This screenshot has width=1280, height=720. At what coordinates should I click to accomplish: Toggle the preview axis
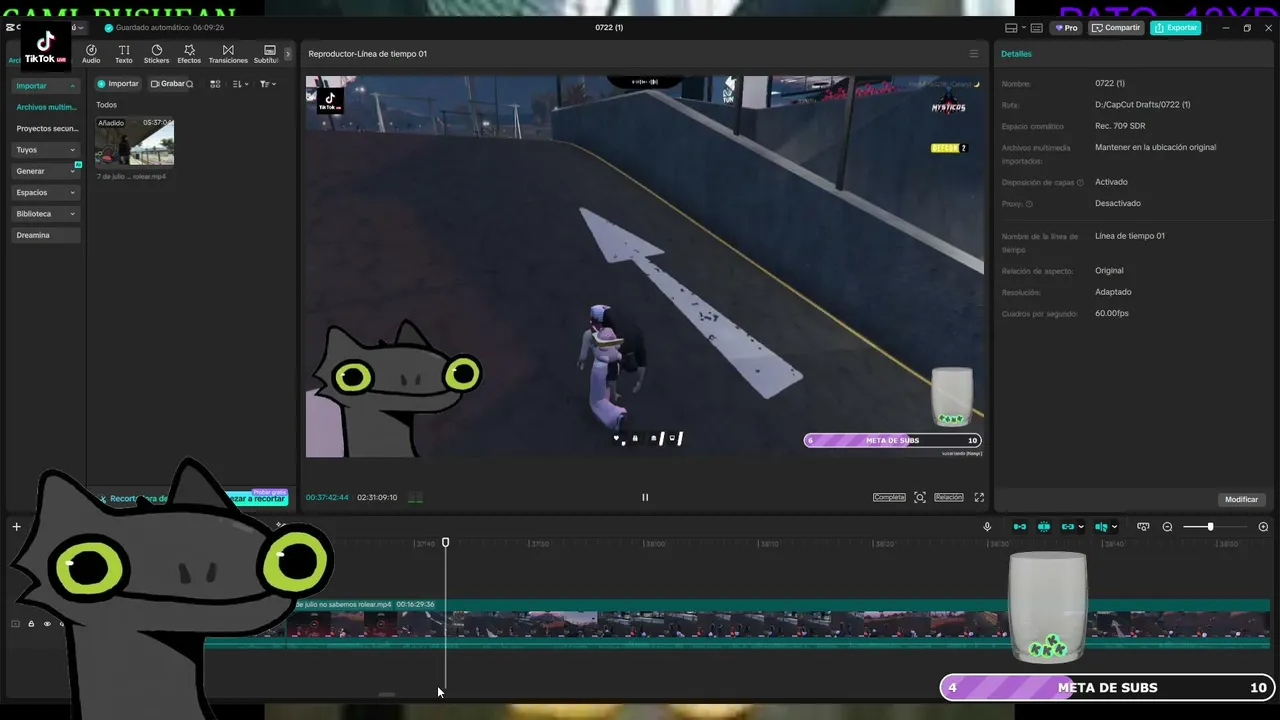coord(1101,527)
